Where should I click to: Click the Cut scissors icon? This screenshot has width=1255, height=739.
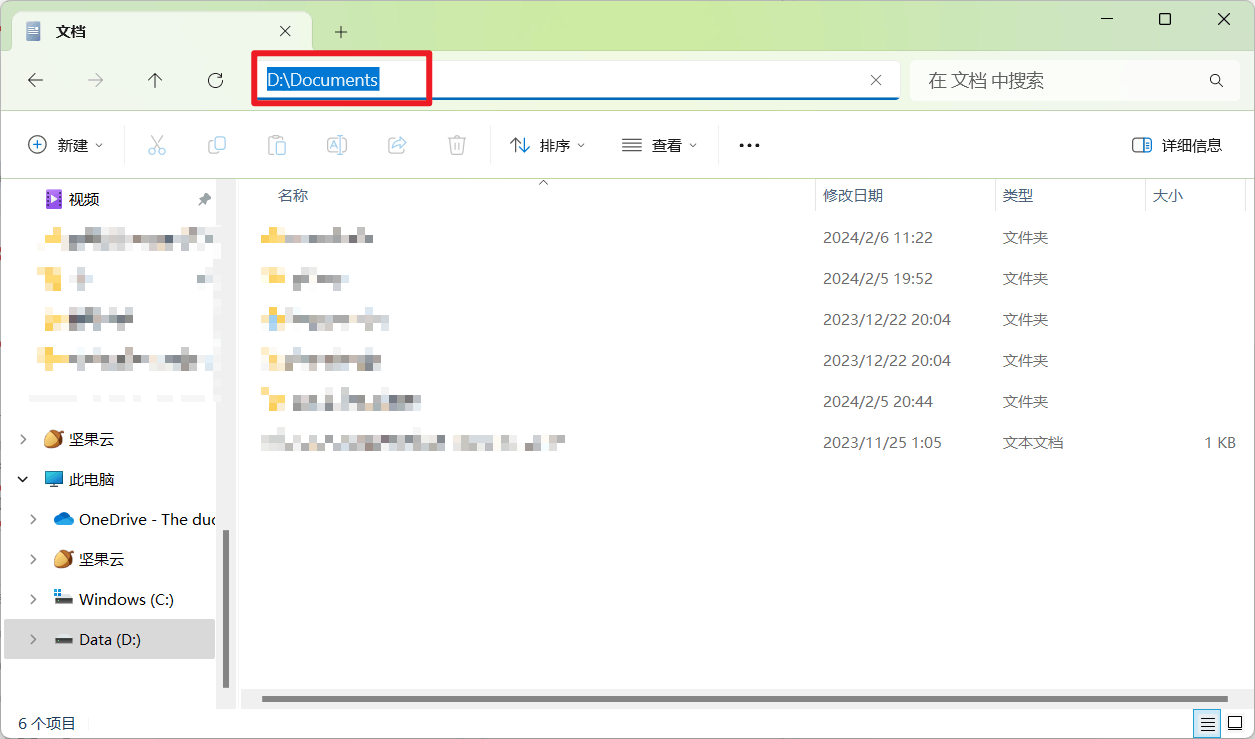[x=157, y=145]
